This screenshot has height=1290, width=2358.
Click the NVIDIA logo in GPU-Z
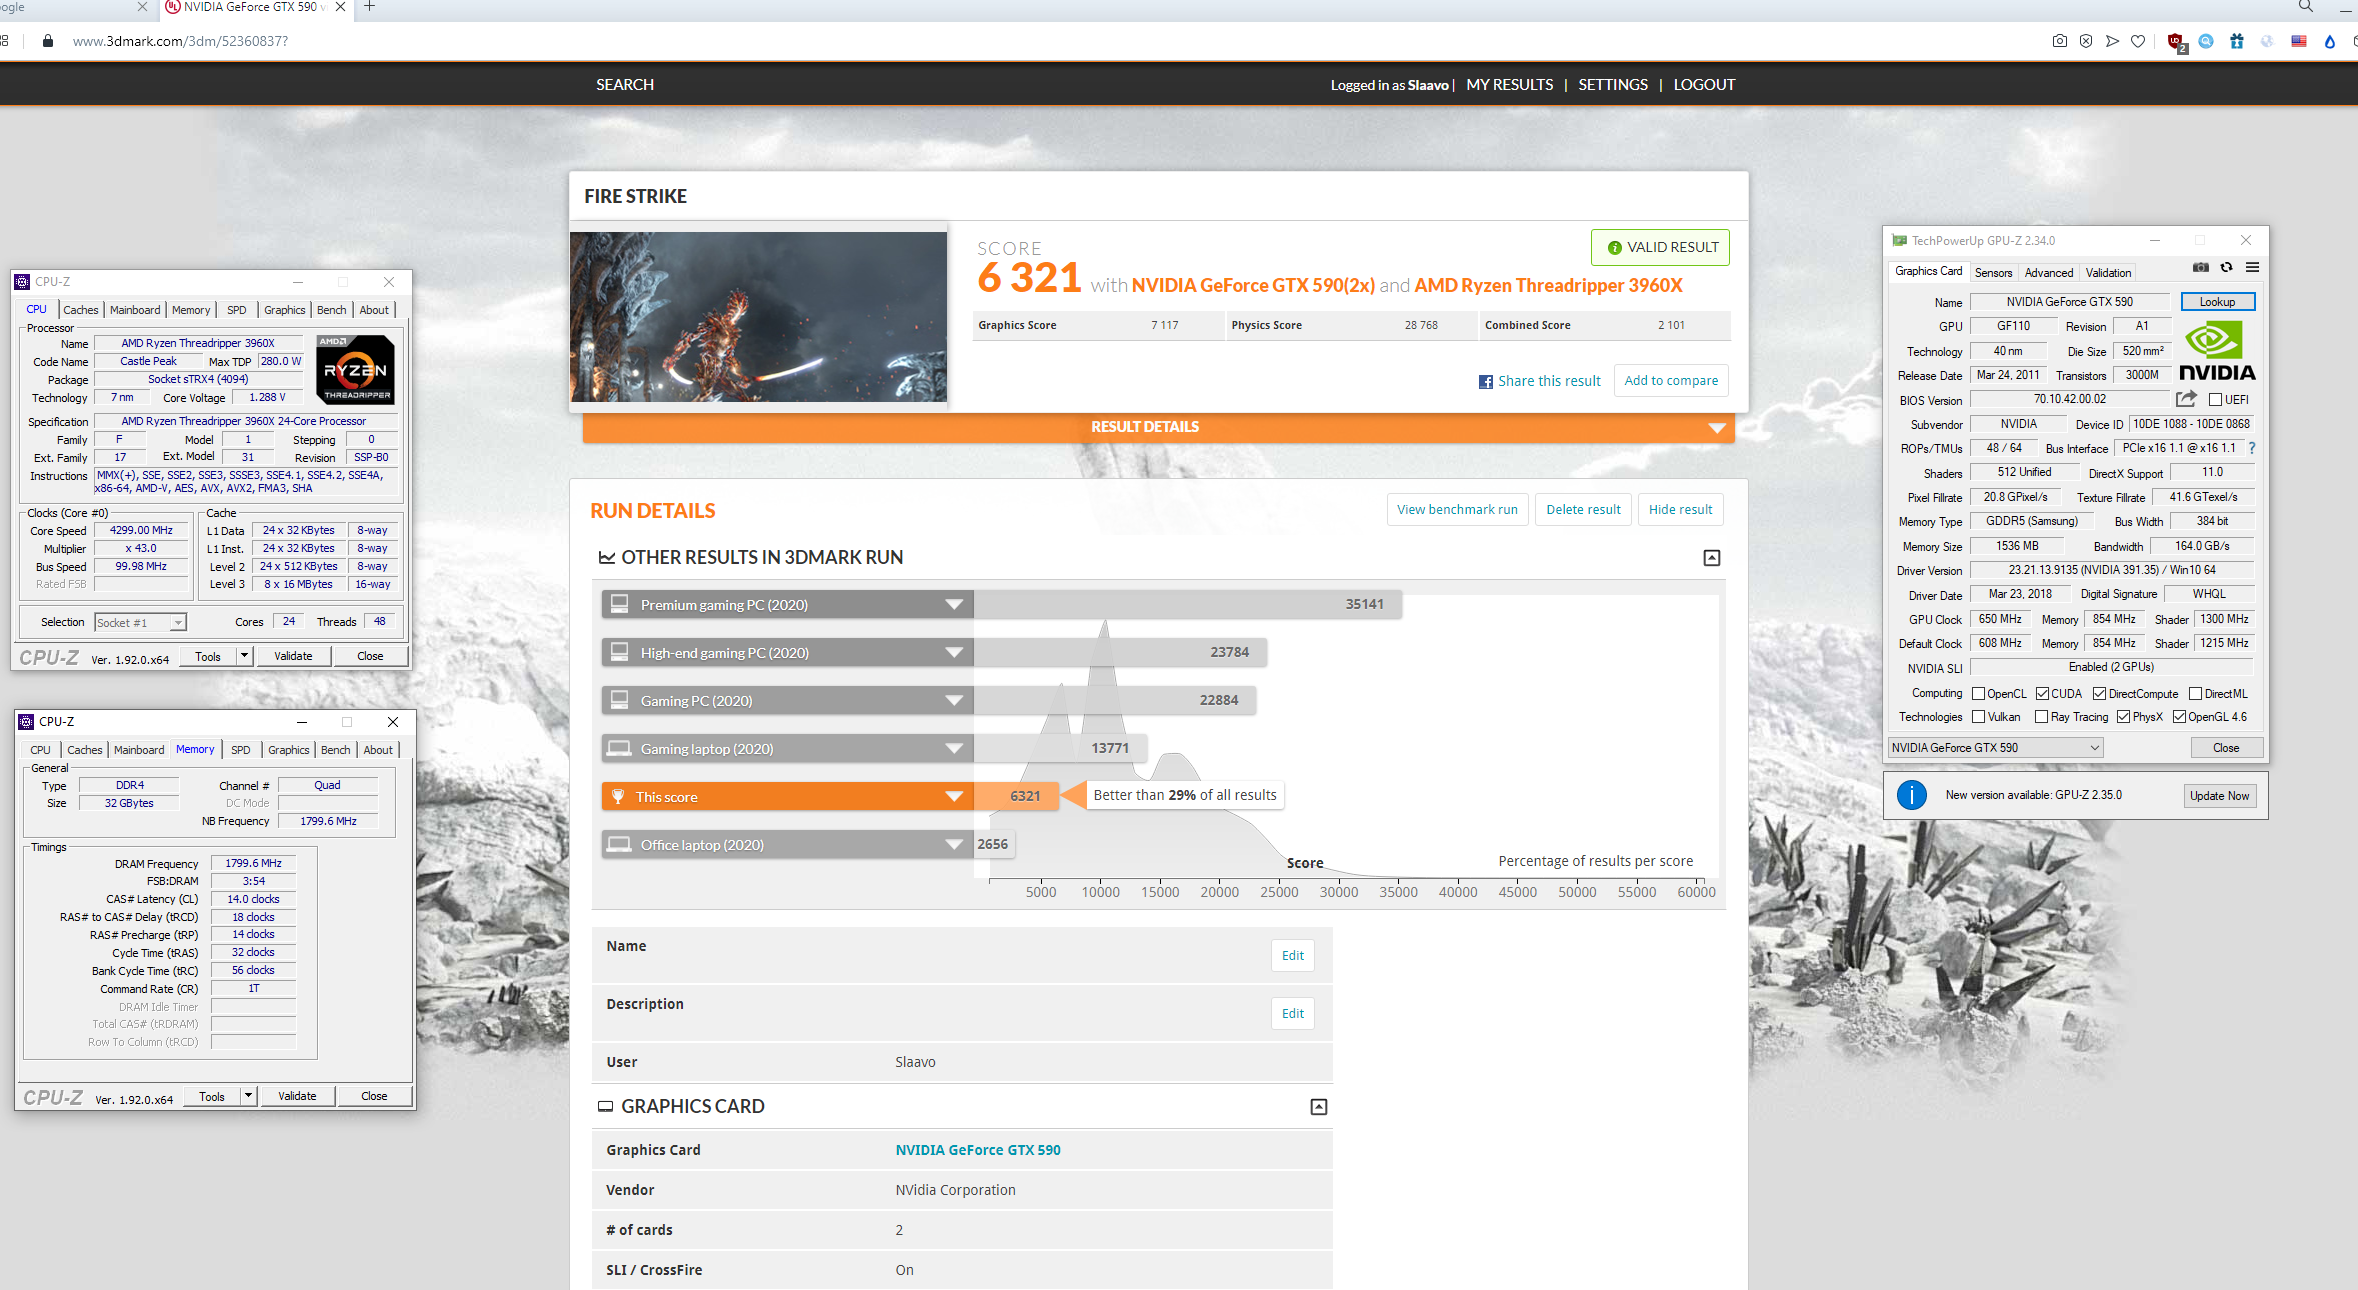2217,351
